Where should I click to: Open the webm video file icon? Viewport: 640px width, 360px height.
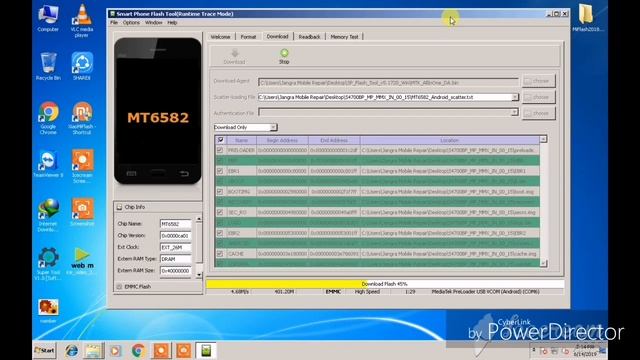(x=82, y=261)
